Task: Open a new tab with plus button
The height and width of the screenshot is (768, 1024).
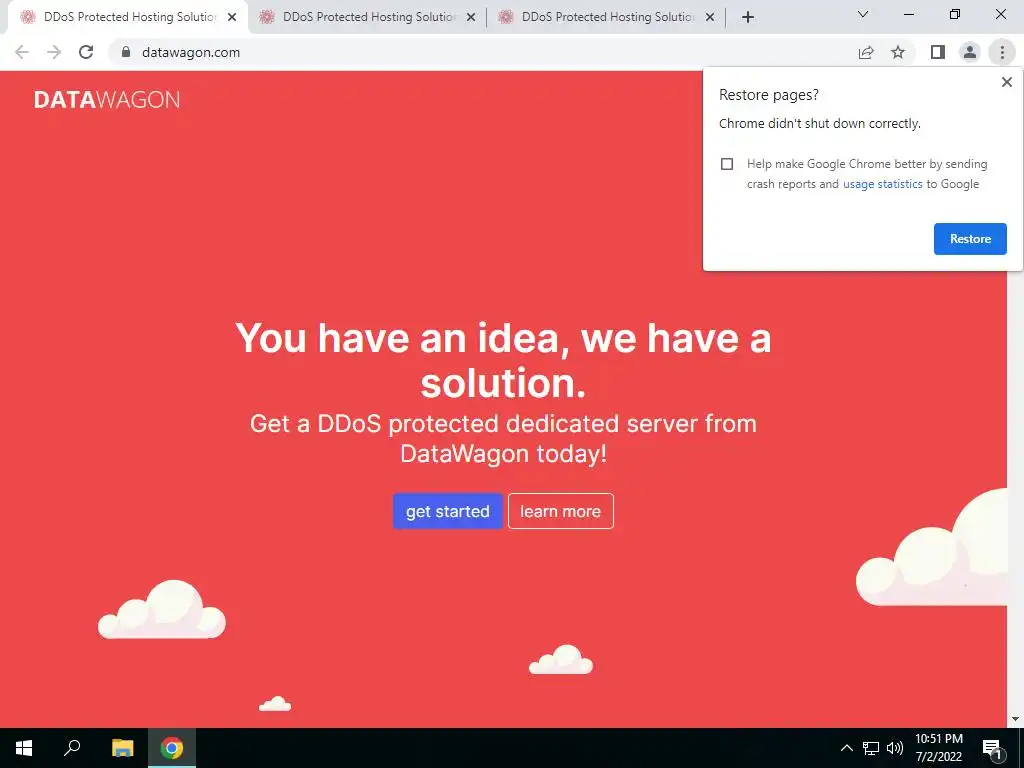Action: point(748,17)
